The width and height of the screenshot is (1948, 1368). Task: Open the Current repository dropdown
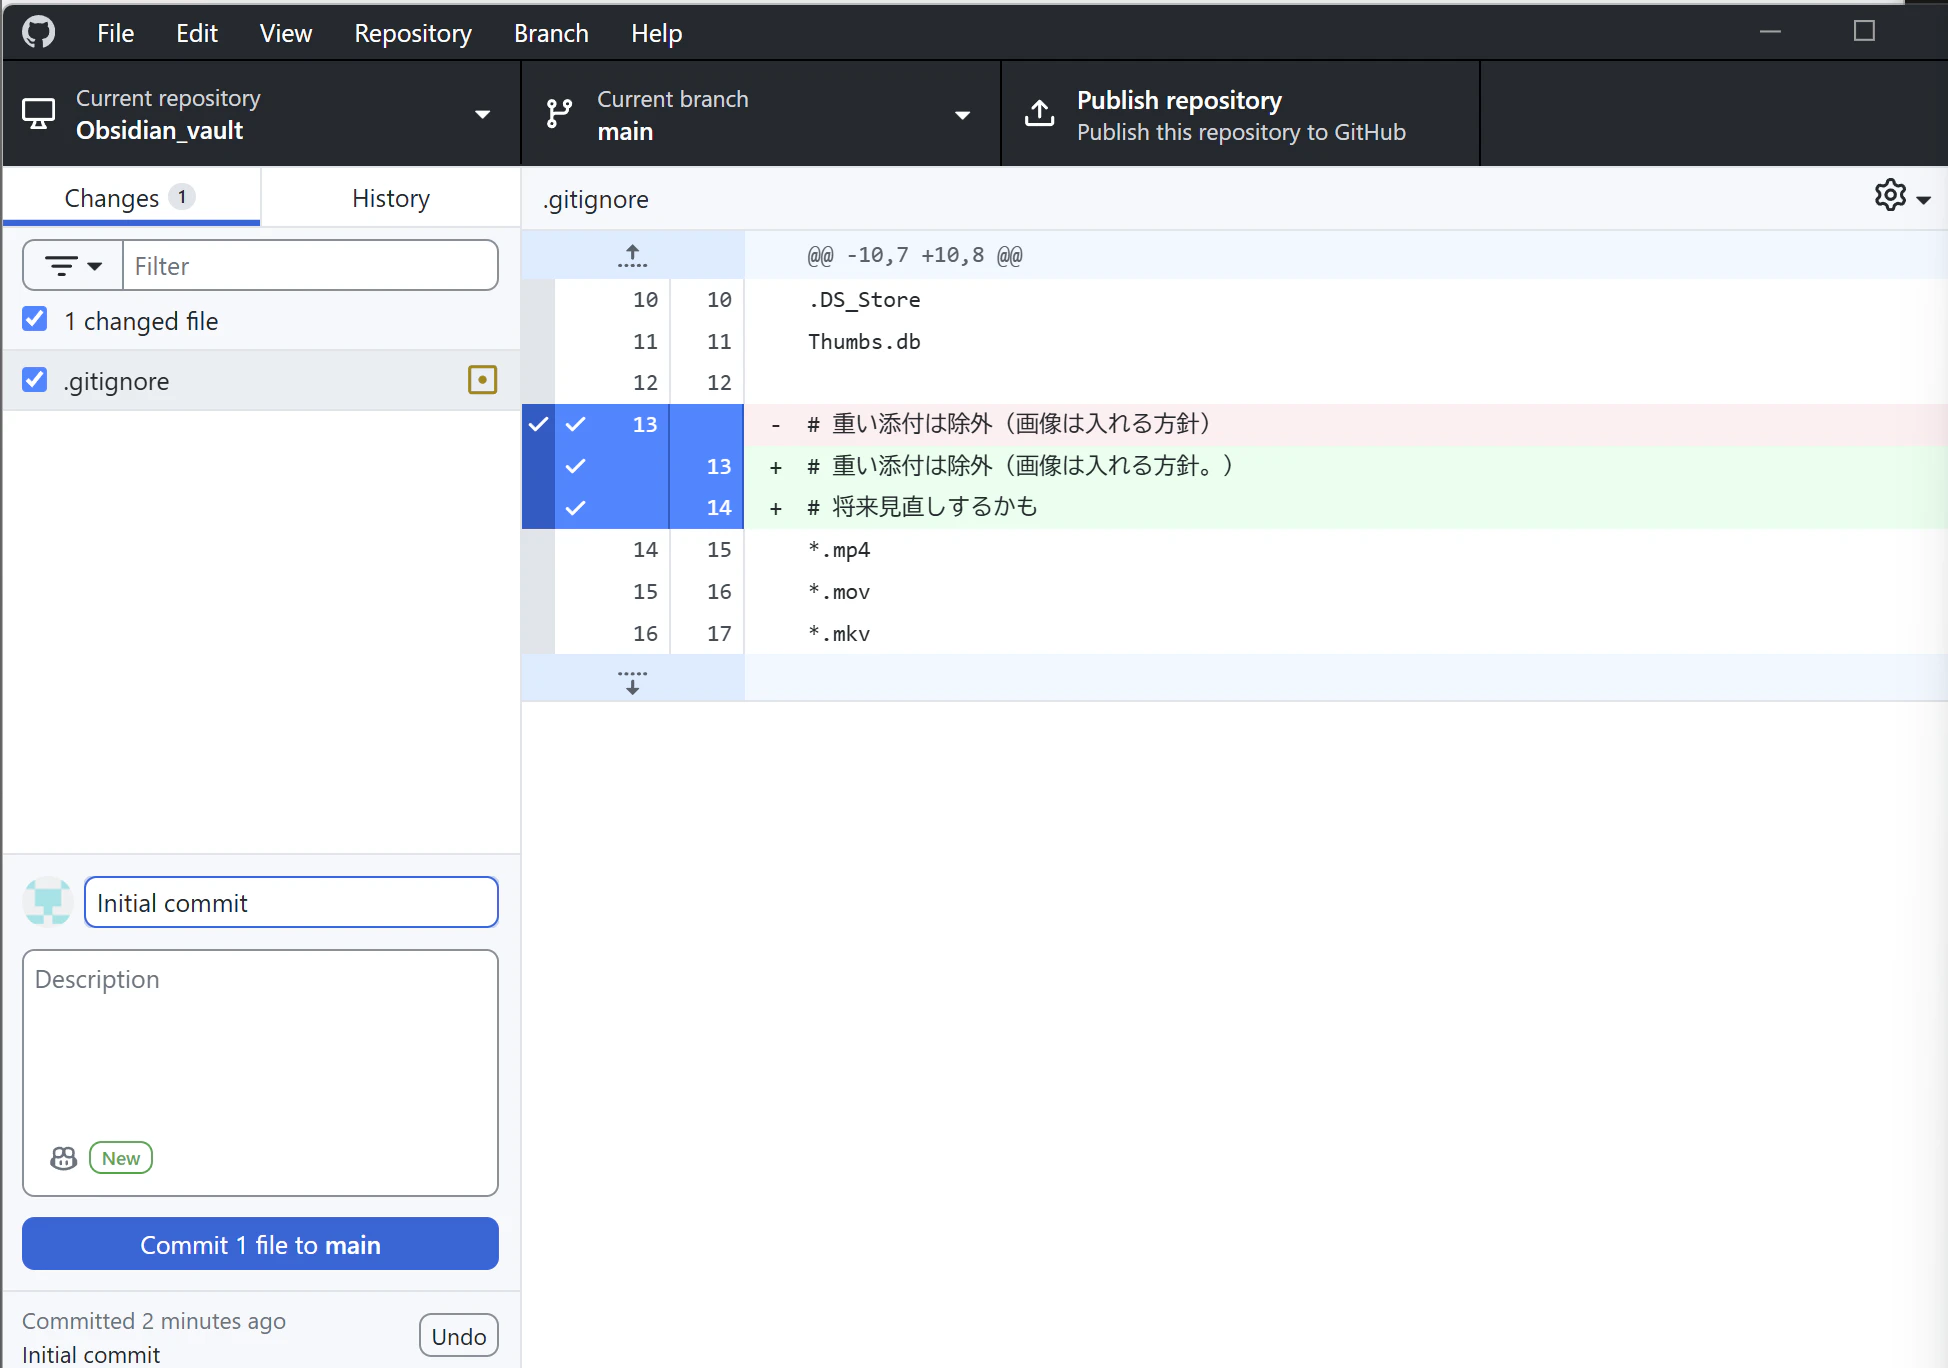click(260, 114)
